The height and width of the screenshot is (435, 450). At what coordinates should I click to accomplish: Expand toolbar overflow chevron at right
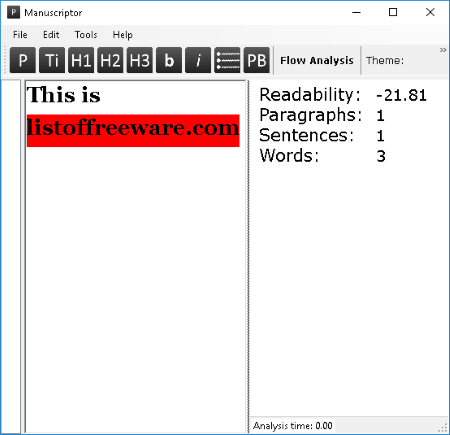(x=443, y=50)
